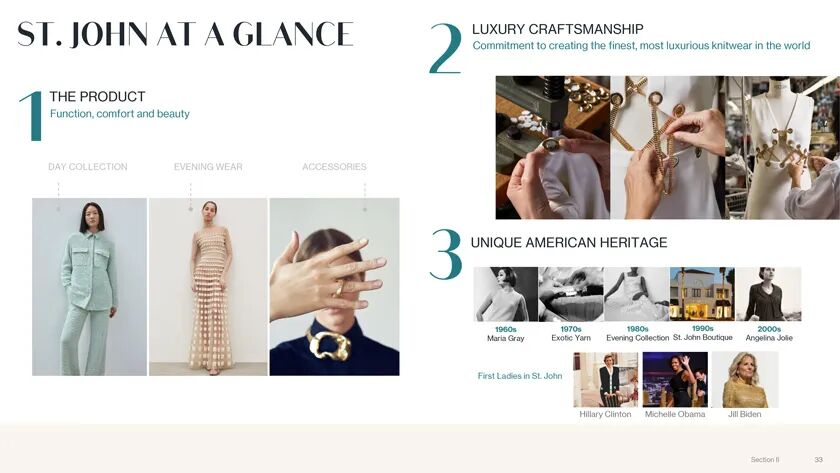840x473 pixels.
Task: Click the Unique American Heritage heading
Action: 569,243
